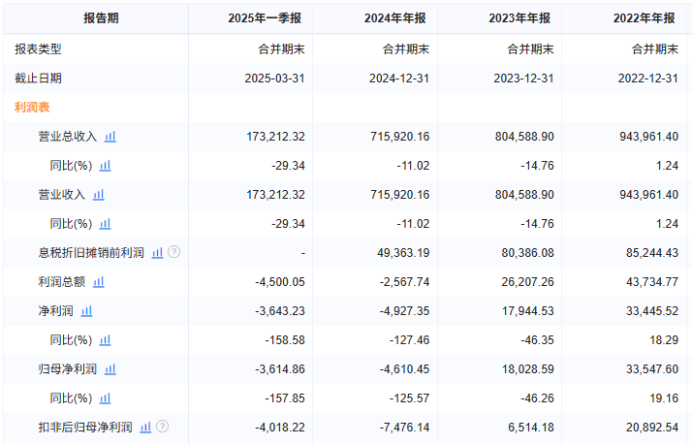The image size is (692, 445).
Task: Click the chart icon for 息税折旧摊销前利润
Action: (157, 253)
